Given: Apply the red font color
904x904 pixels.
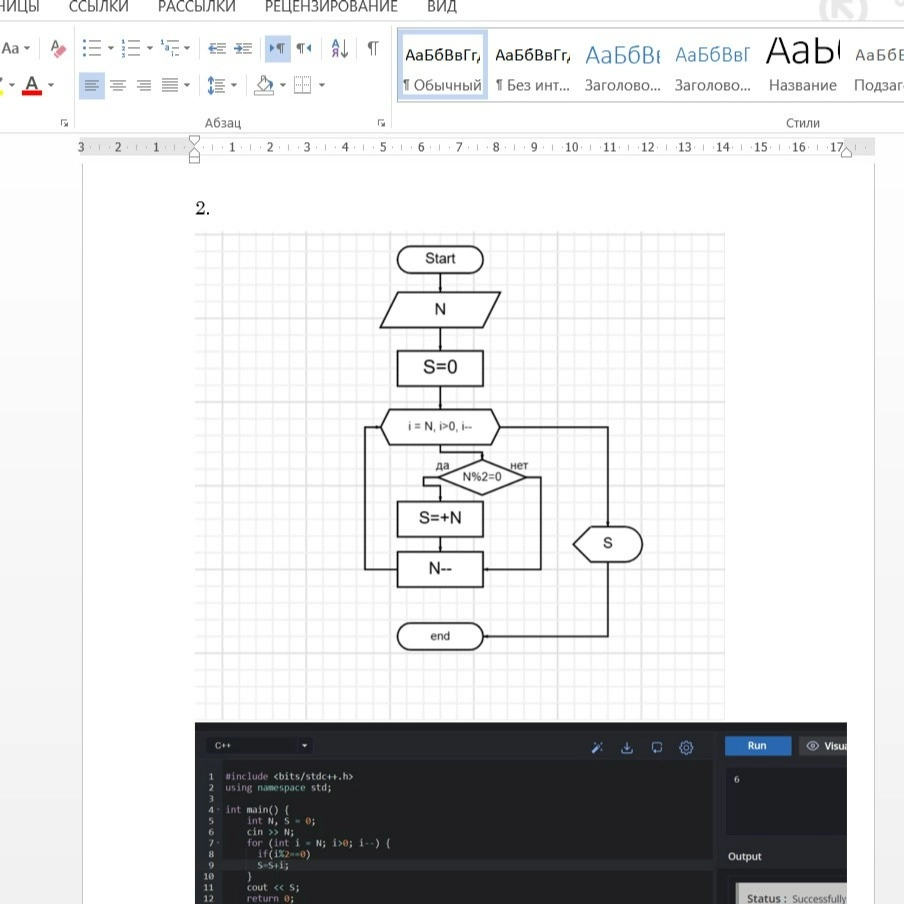Looking at the screenshot, I should pos(32,85).
